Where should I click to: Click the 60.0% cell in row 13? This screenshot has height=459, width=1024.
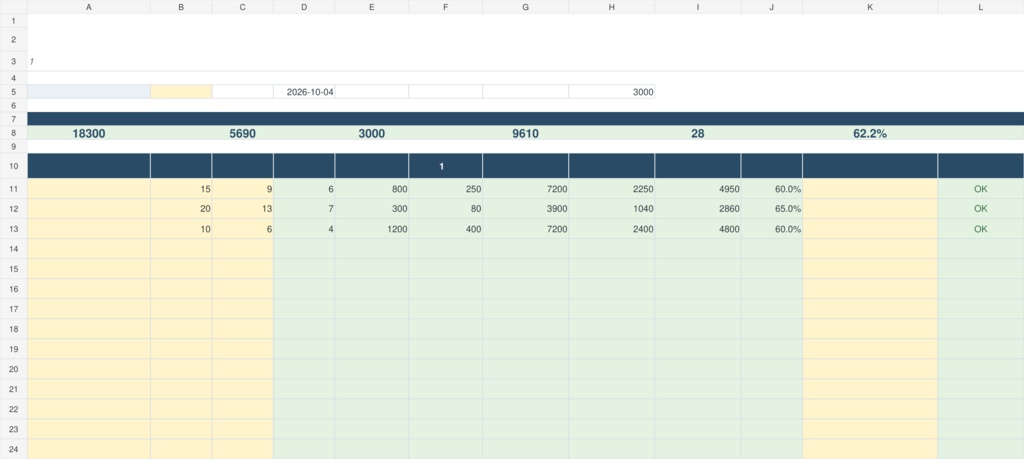772,229
